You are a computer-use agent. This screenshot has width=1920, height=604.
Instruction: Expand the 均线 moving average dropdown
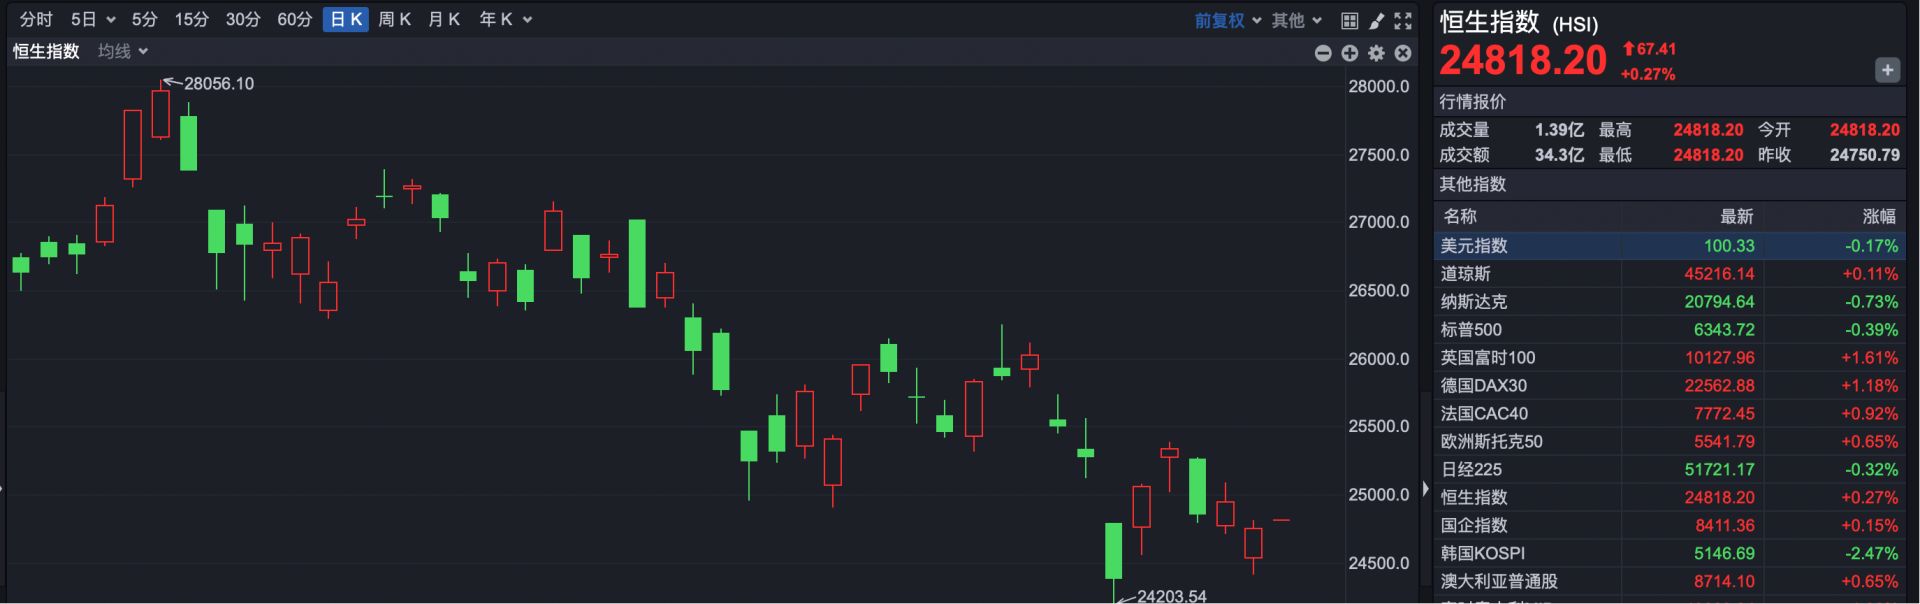(122, 51)
